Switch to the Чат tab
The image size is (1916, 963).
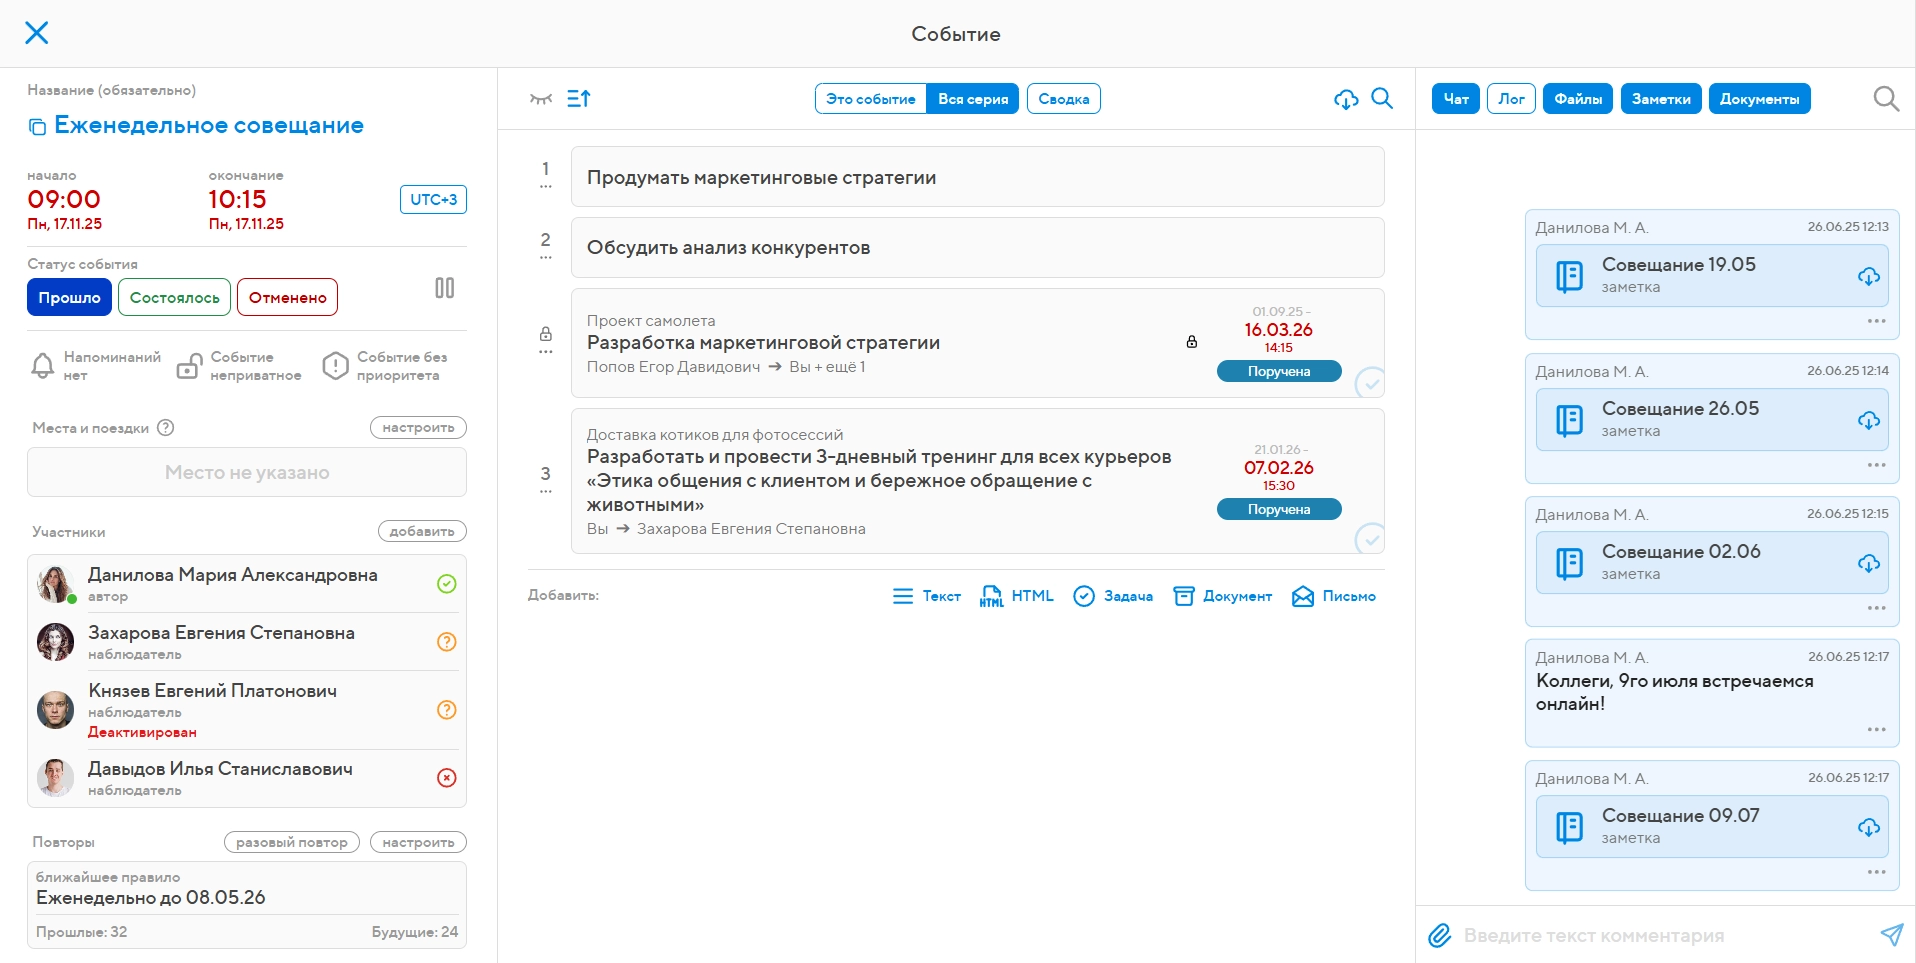[1456, 98]
